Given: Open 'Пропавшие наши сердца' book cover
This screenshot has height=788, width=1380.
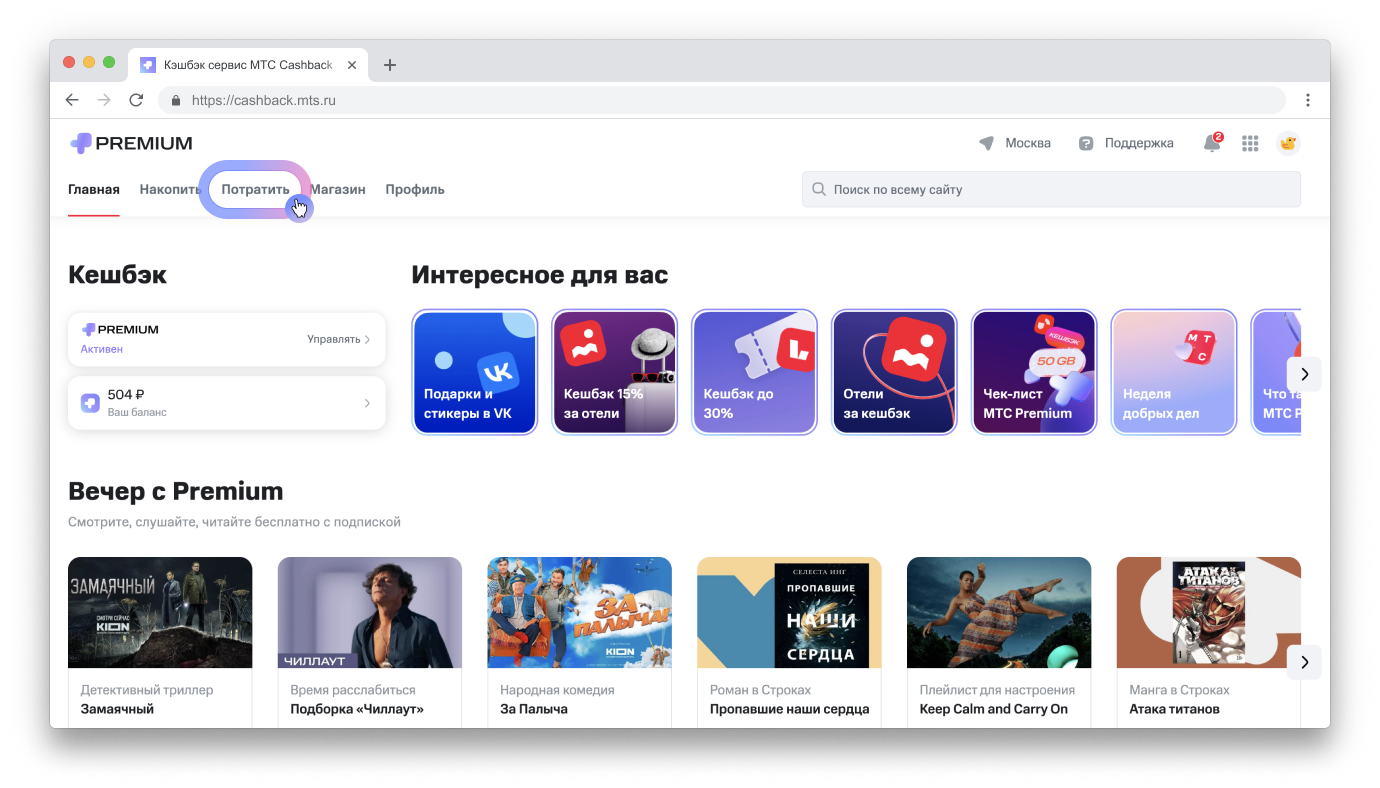Looking at the screenshot, I should coord(789,612).
